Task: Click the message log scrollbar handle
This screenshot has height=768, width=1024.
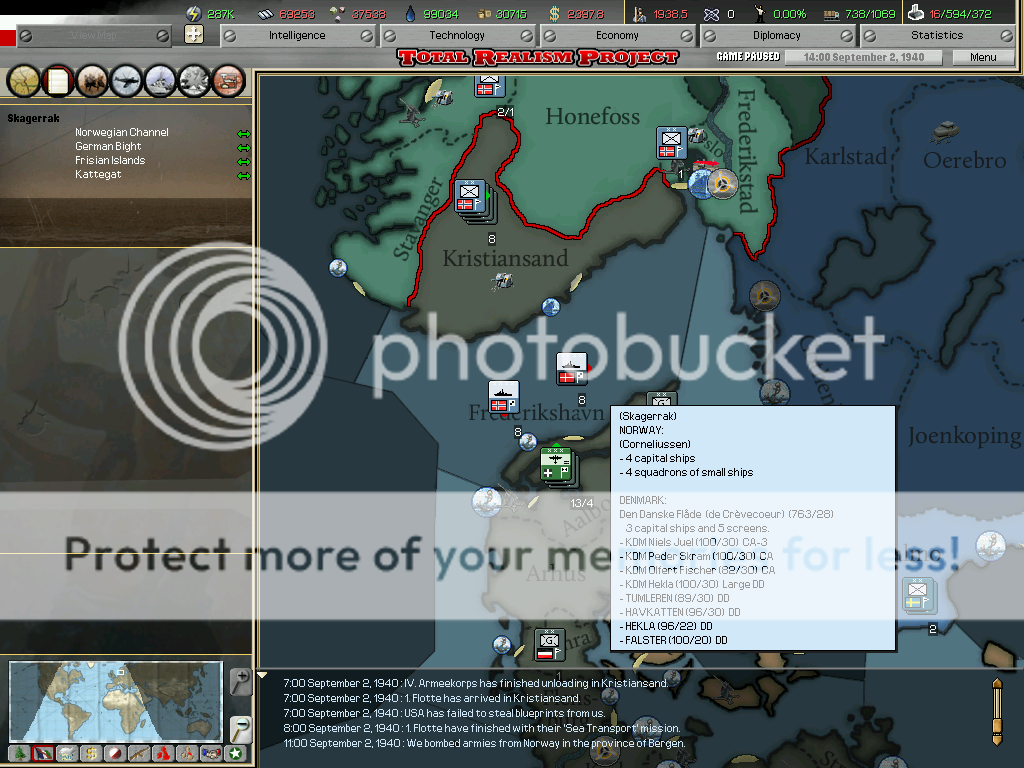Action: click(x=996, y=712)
